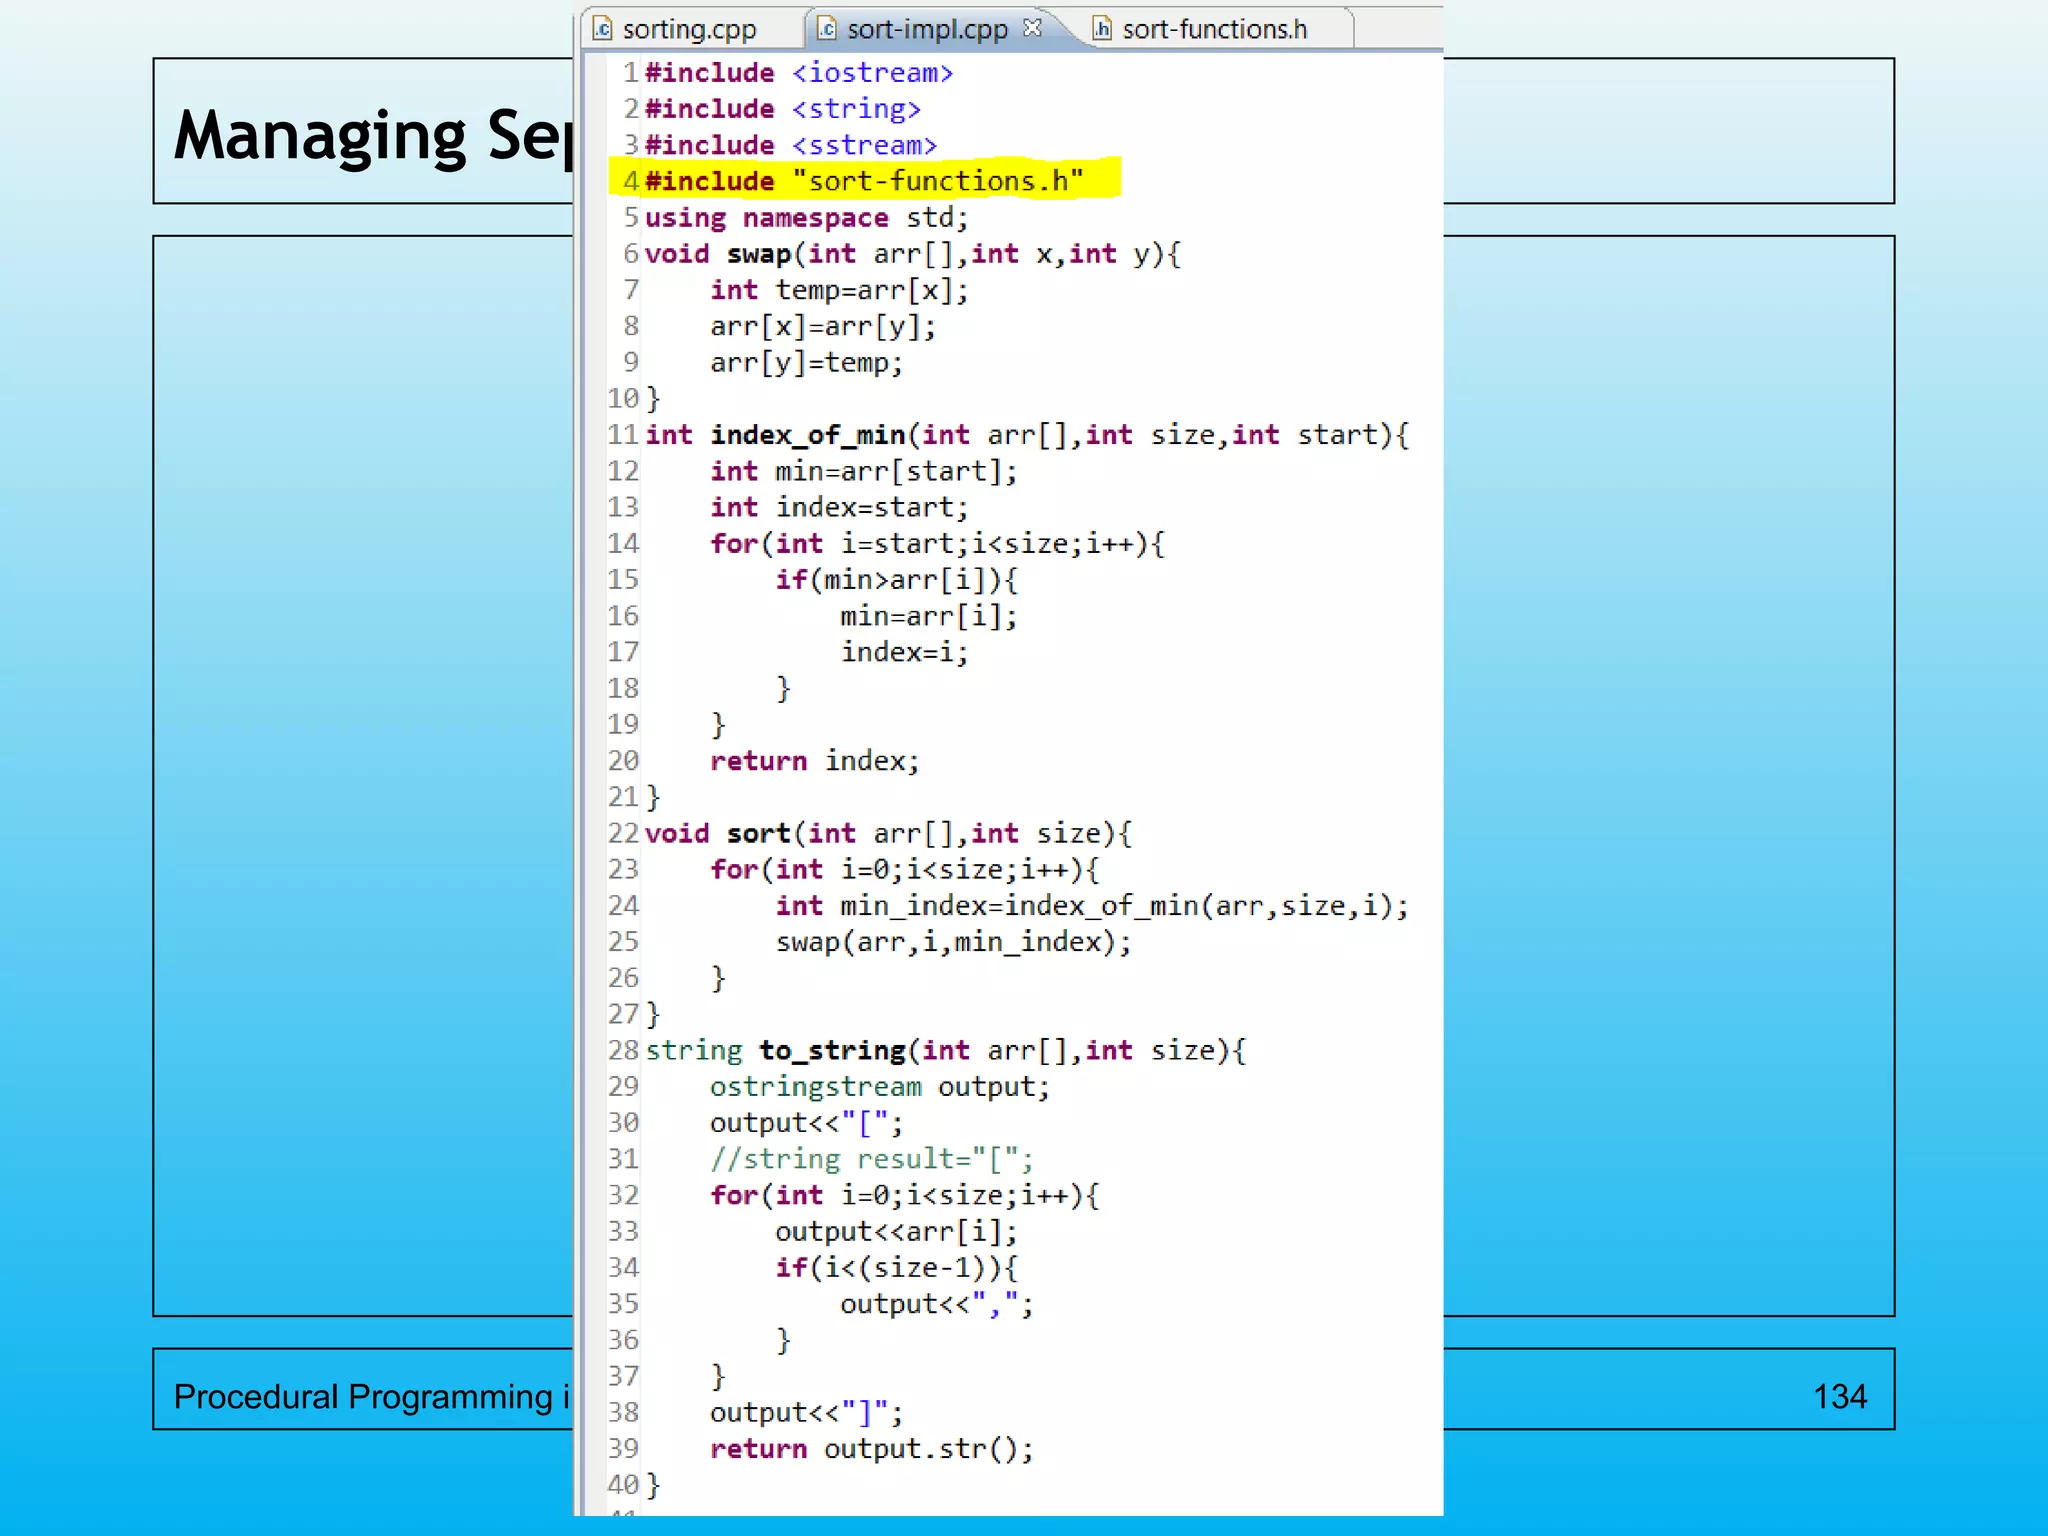Screen dimensions: 2048x1536
Task: Click 'min=arr[i];' line
Action: pos(929,616)
